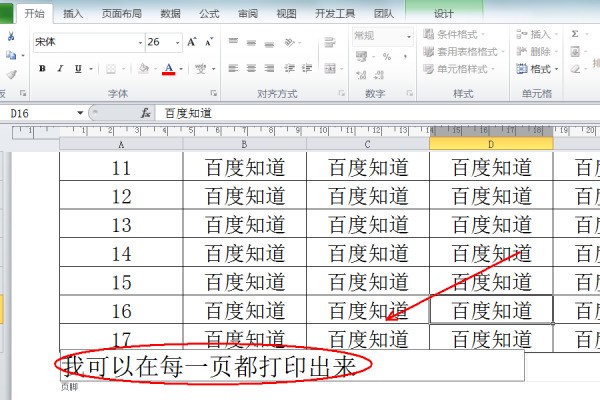This screenshot has height=400, width=600.
Task: Switch to the 视图 tab
Action: coord(287,14)
